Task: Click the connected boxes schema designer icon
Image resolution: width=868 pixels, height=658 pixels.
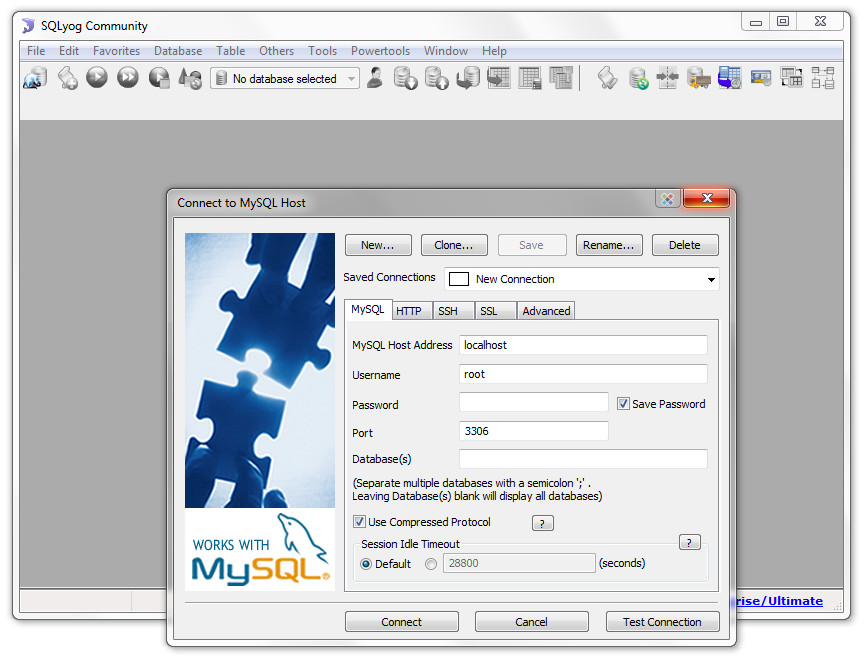Action: point(823,78)
